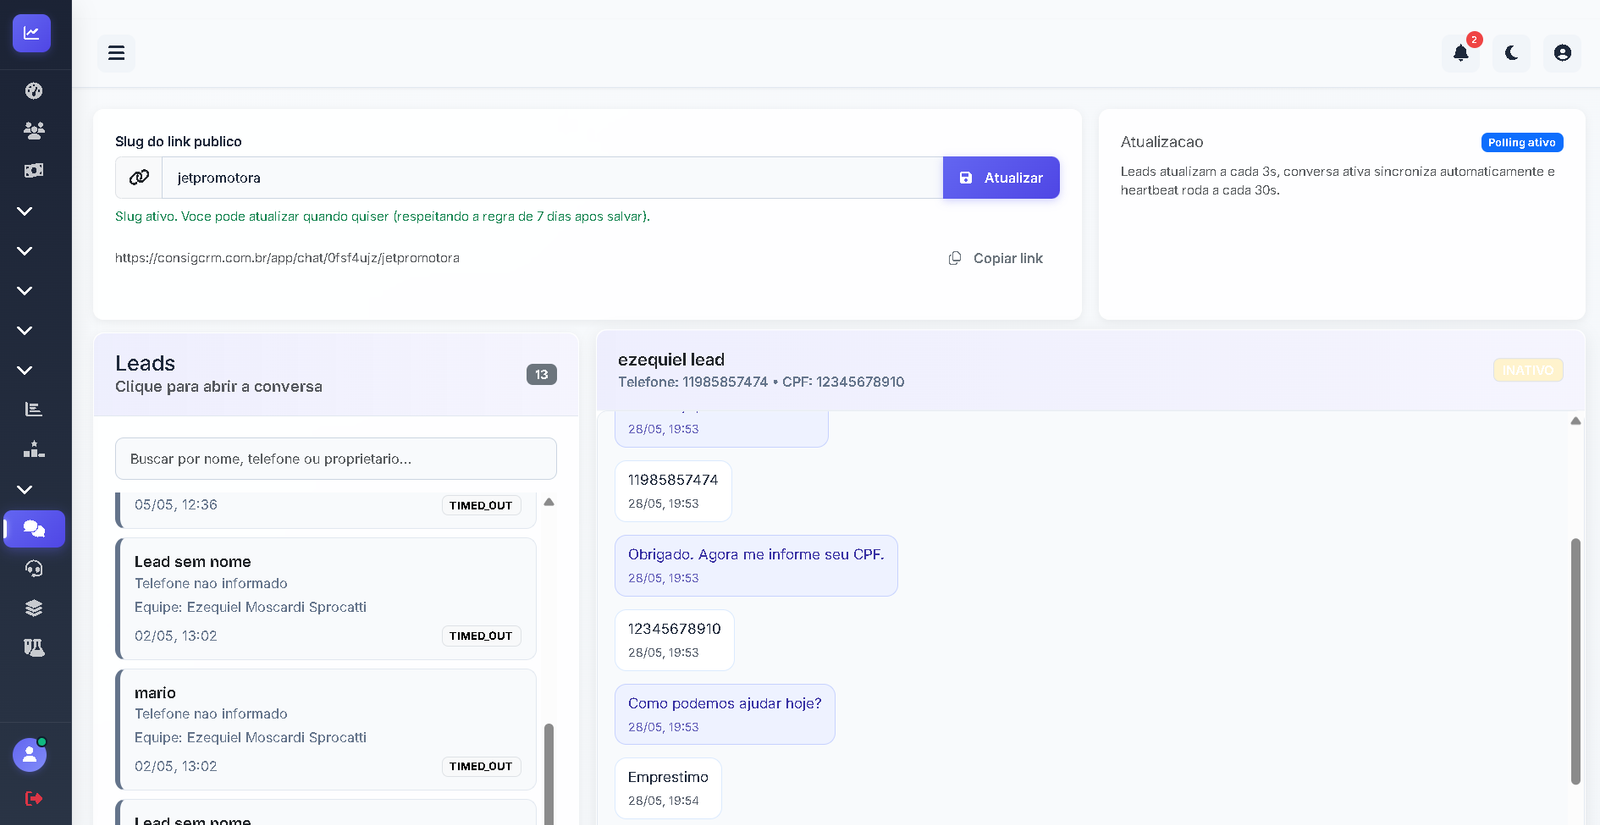Viewport: 1600px width, 825px height.
Task: Click message 'Como podemos ajudar hoje?'
Action: [725, 714]
